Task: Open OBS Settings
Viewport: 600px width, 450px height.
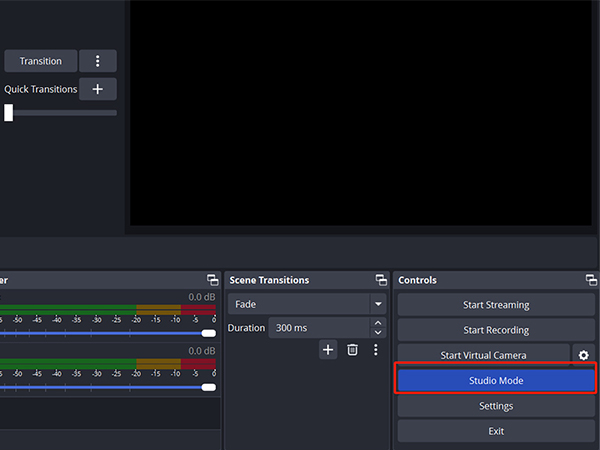Action: pyautogui.click(x=496, y=406)
